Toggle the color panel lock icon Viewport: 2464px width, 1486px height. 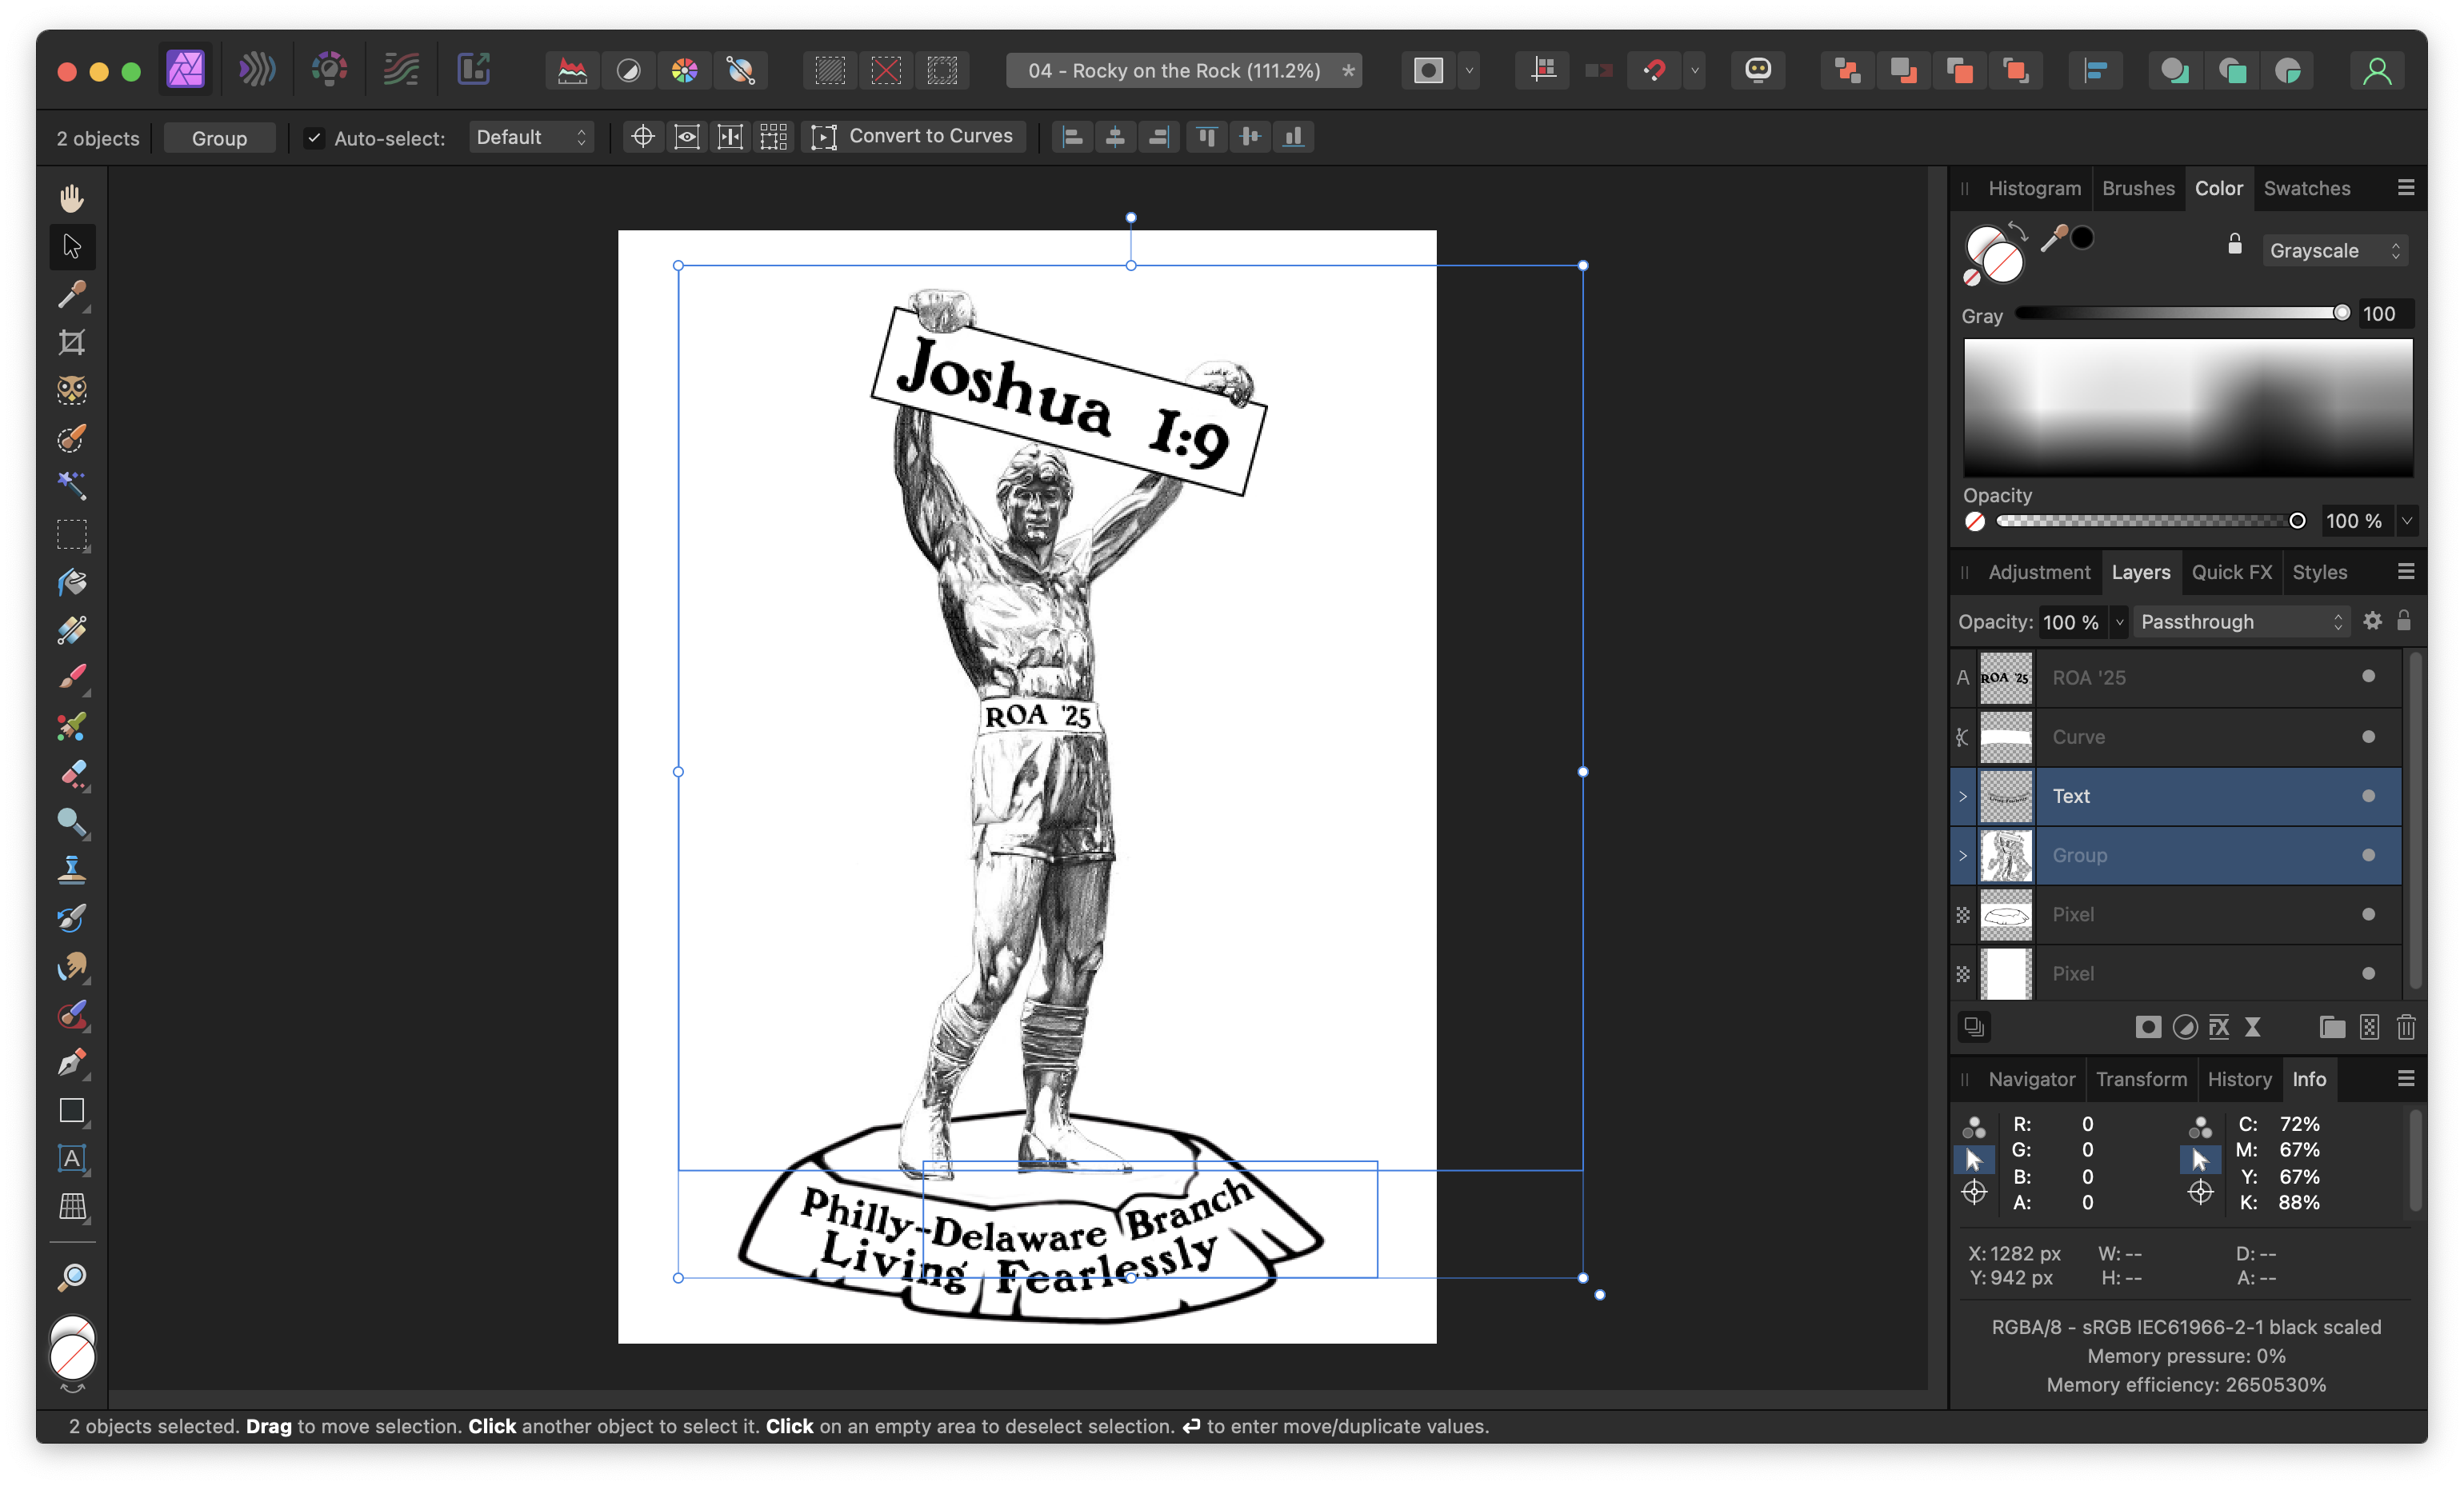2234,244
